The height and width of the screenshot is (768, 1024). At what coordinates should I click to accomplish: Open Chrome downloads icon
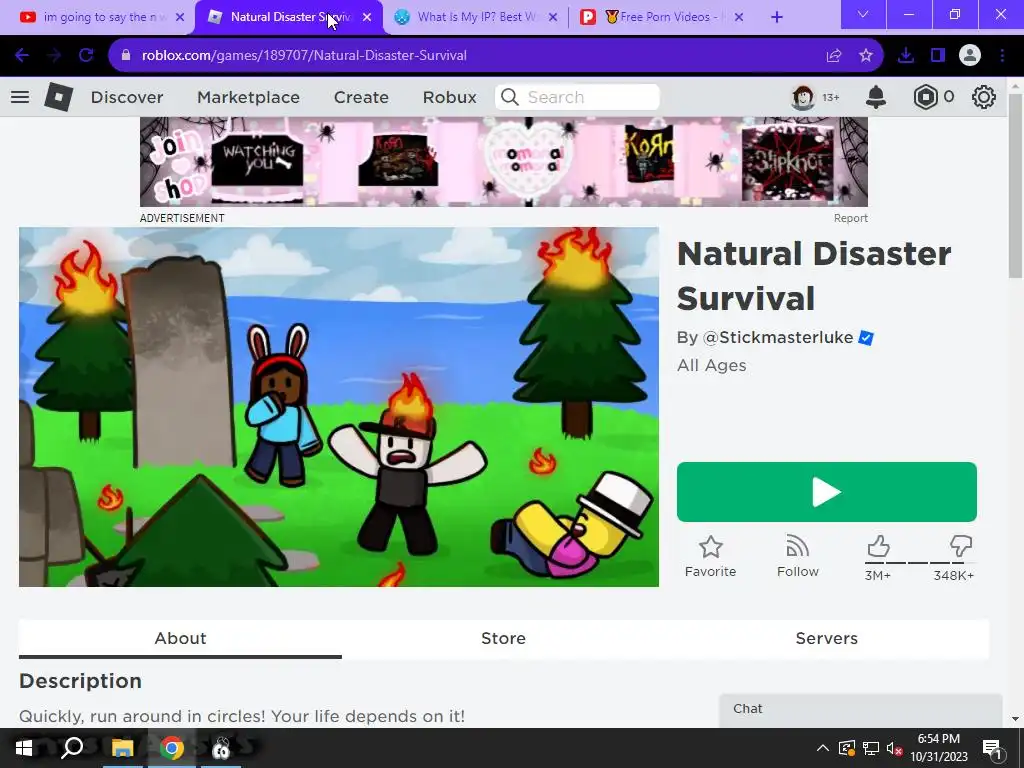[906, 56]
